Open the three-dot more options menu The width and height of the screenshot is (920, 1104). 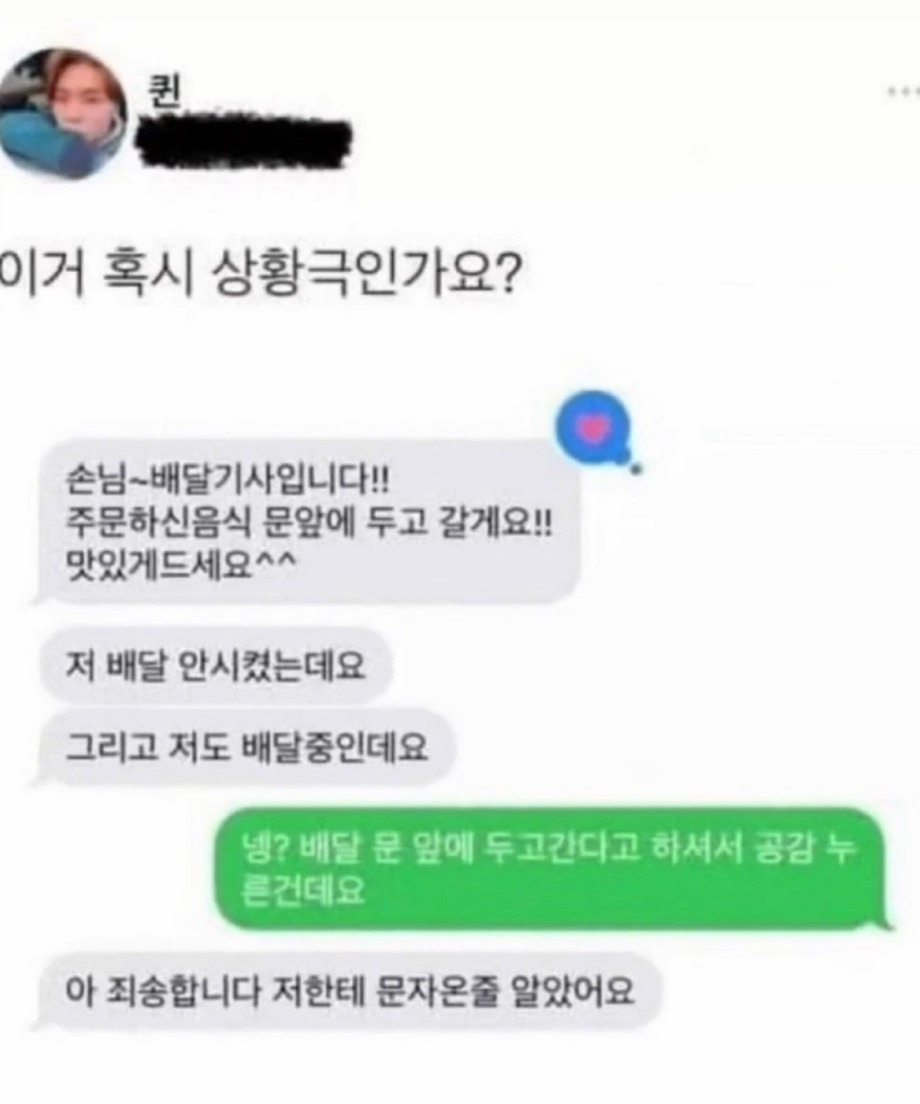[905, 90]
